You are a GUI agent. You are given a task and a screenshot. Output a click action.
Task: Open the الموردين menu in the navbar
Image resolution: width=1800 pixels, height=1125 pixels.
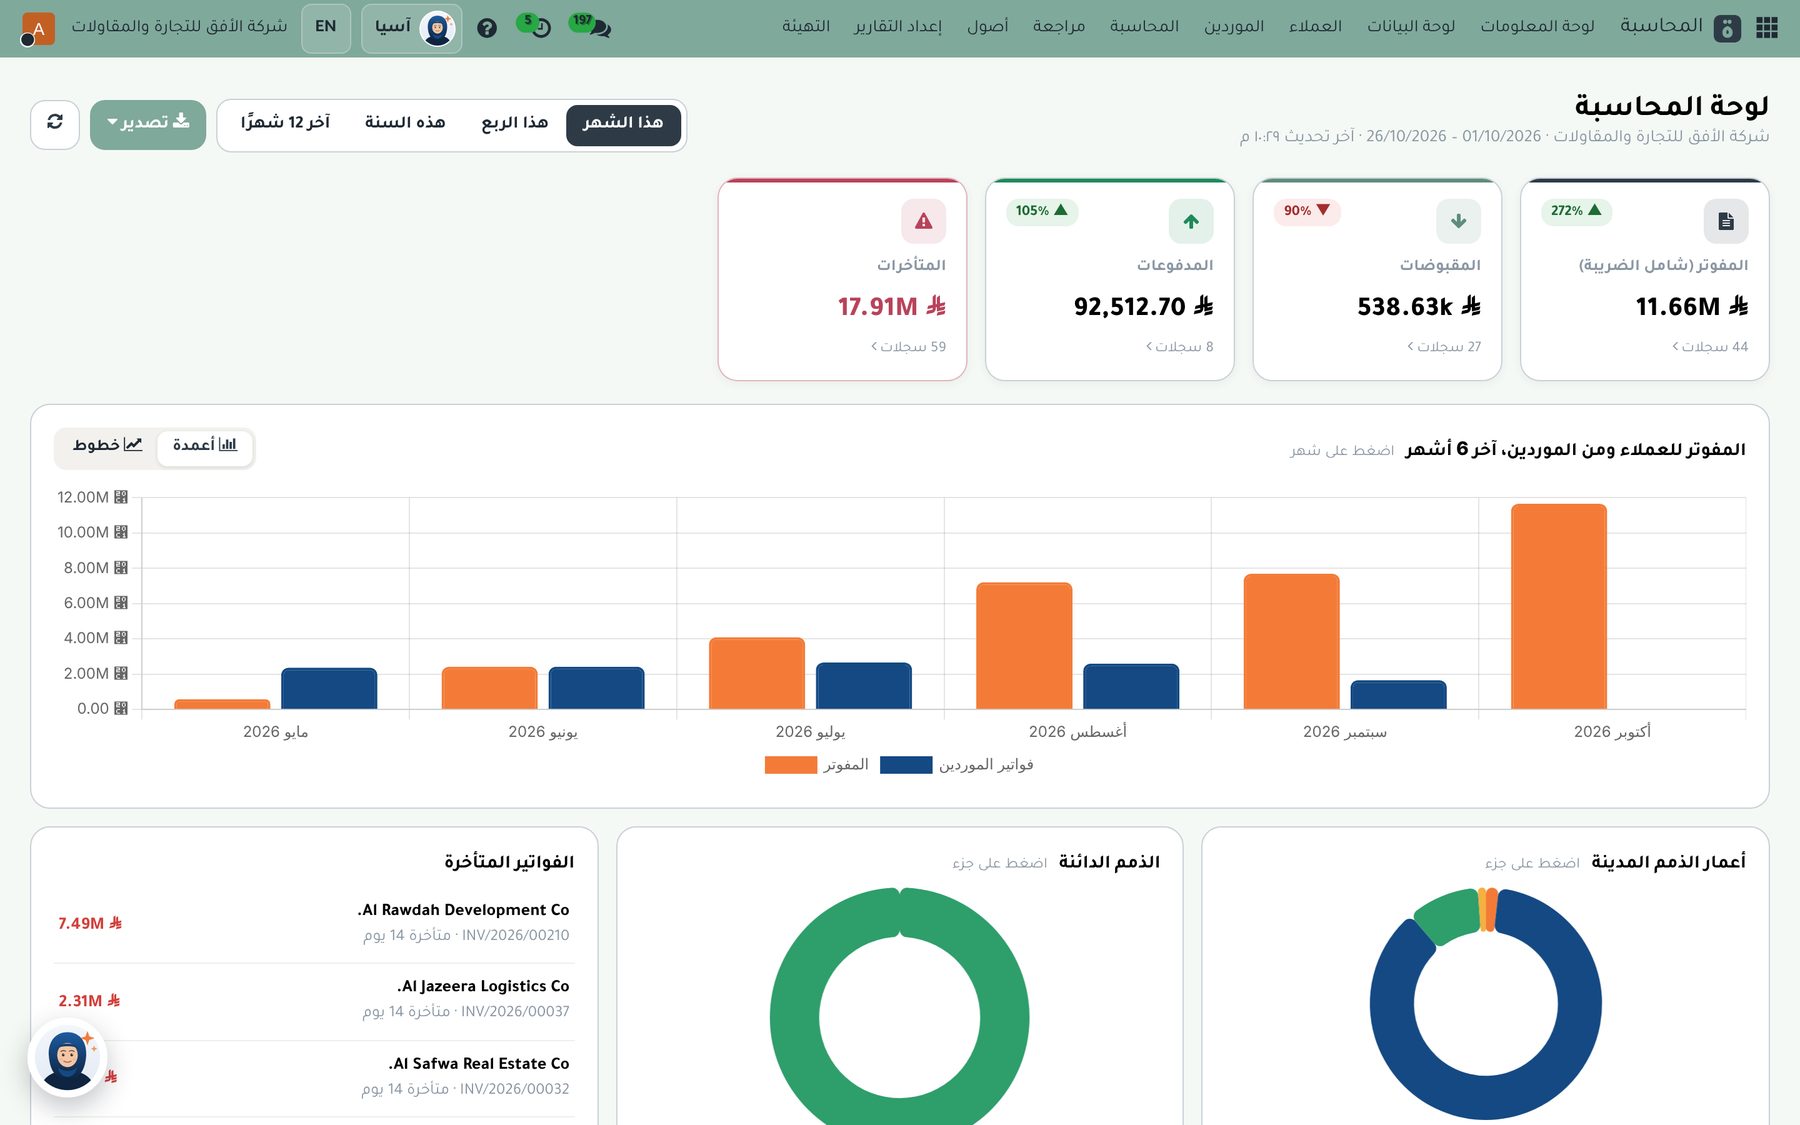1234,27
